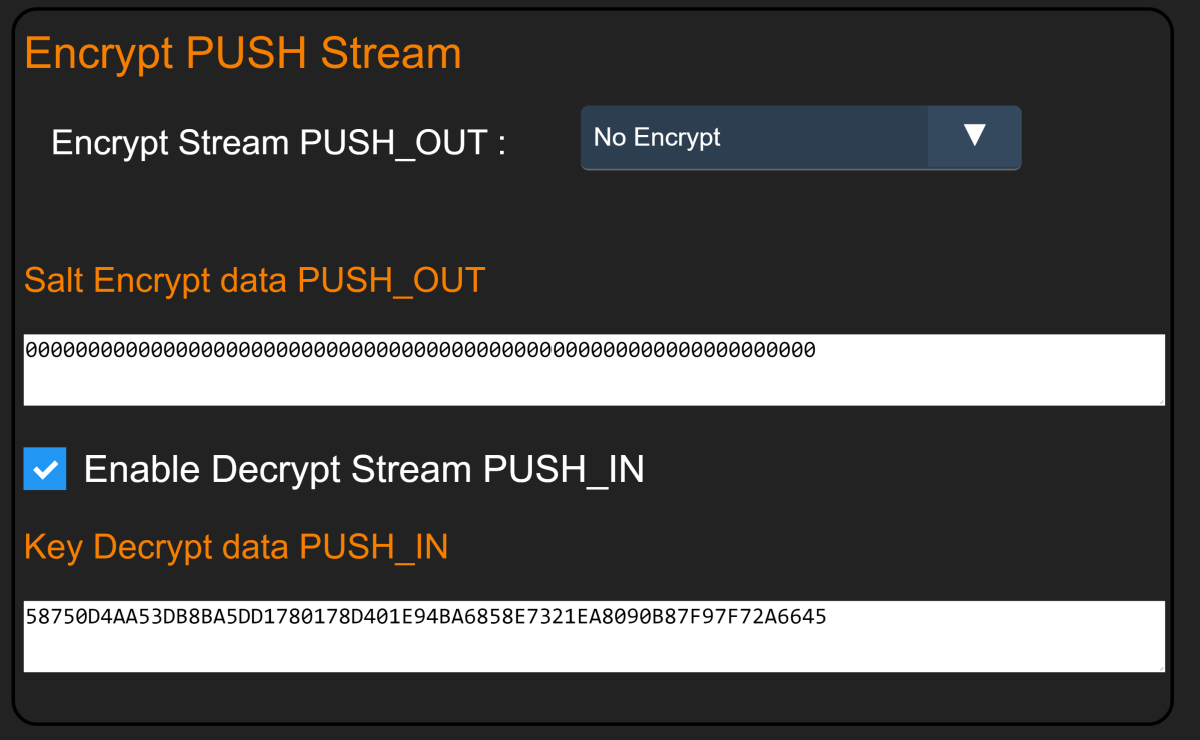Click the 'No Encrypt' selected option text
This screenshot has width=1200, height=740.
coord(657,137)
